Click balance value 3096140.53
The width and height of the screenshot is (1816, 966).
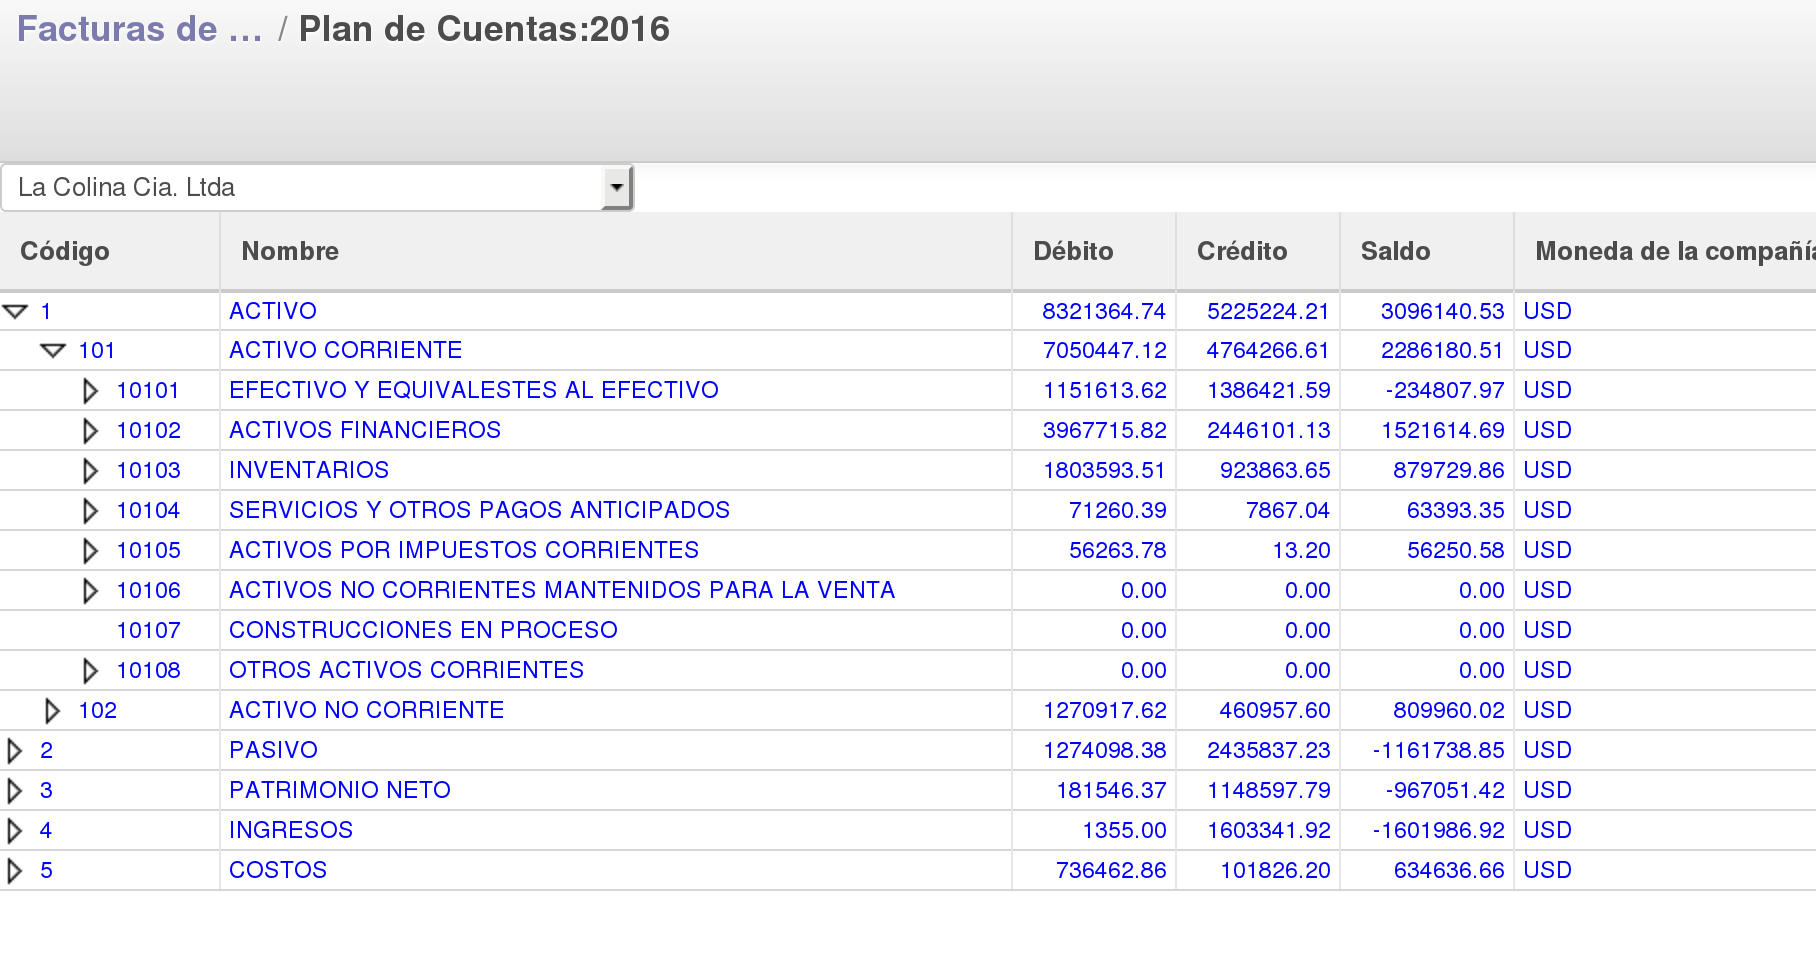click(1442, 311)
